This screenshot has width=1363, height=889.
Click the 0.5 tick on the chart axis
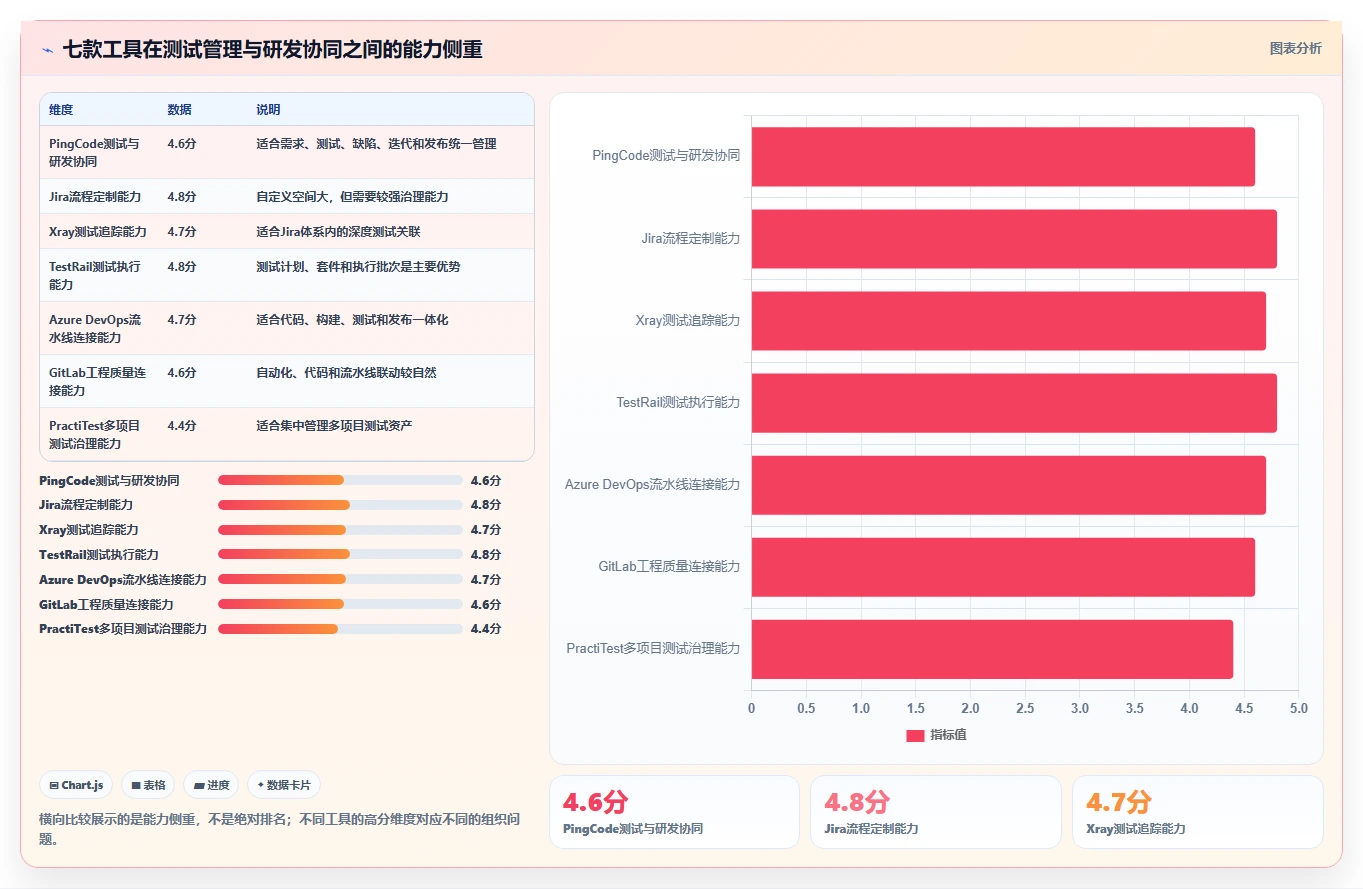[806, 708]
